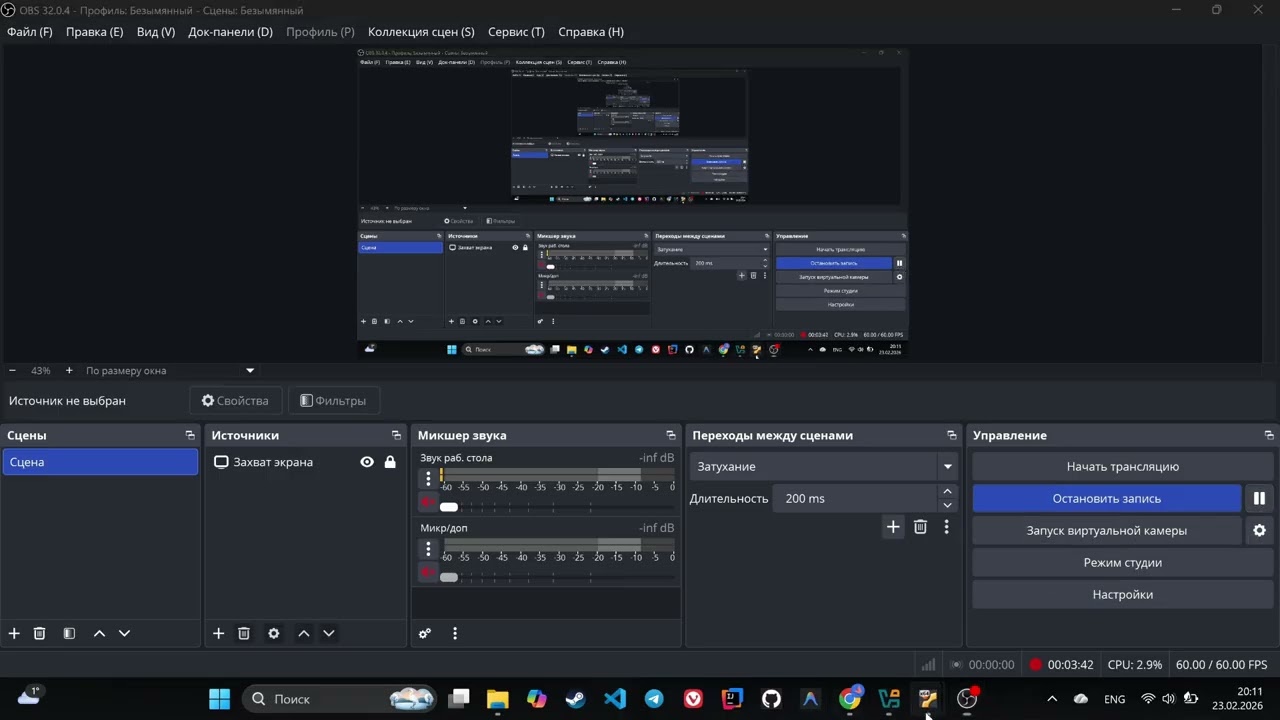Open advanced audio properties gears icon
The image size is (1280, 720).
point(425,633)
